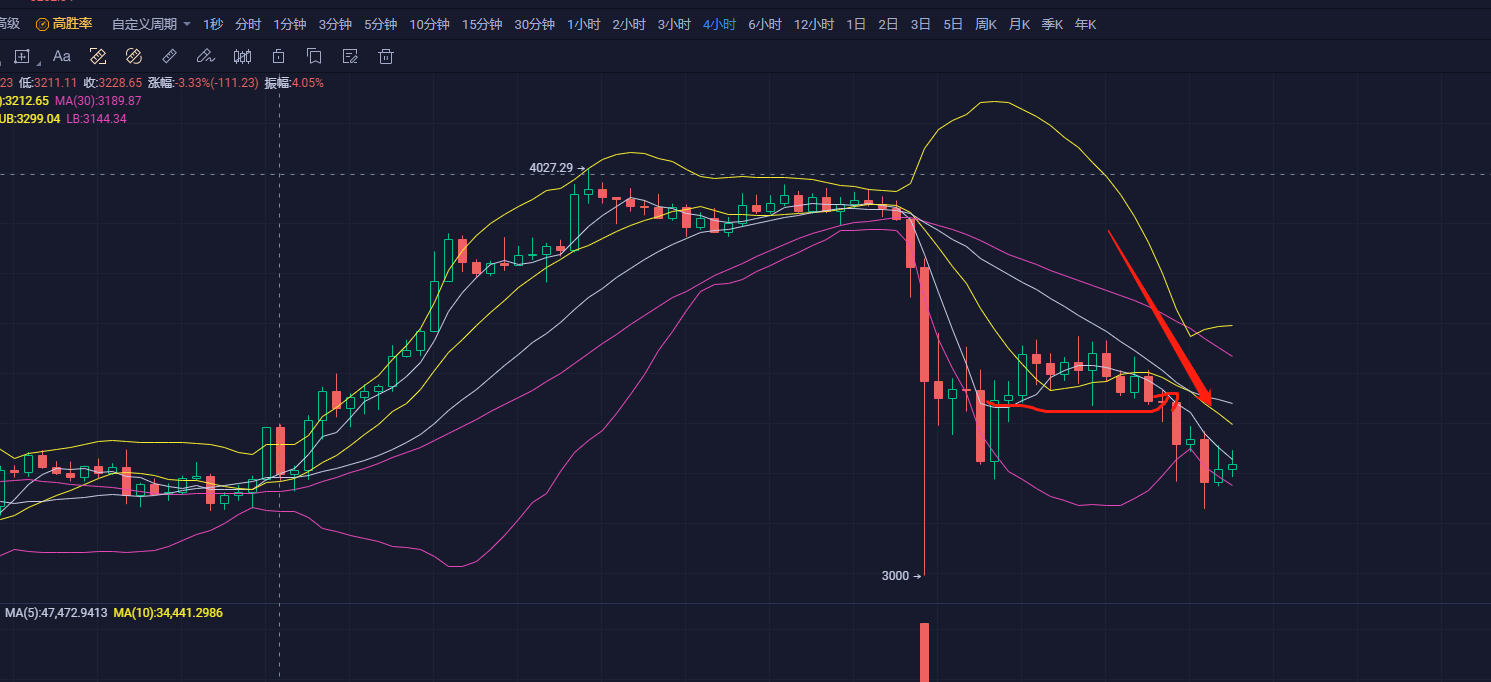
Task: Switch to 1分钟 interval
Action: pos(290,24)
